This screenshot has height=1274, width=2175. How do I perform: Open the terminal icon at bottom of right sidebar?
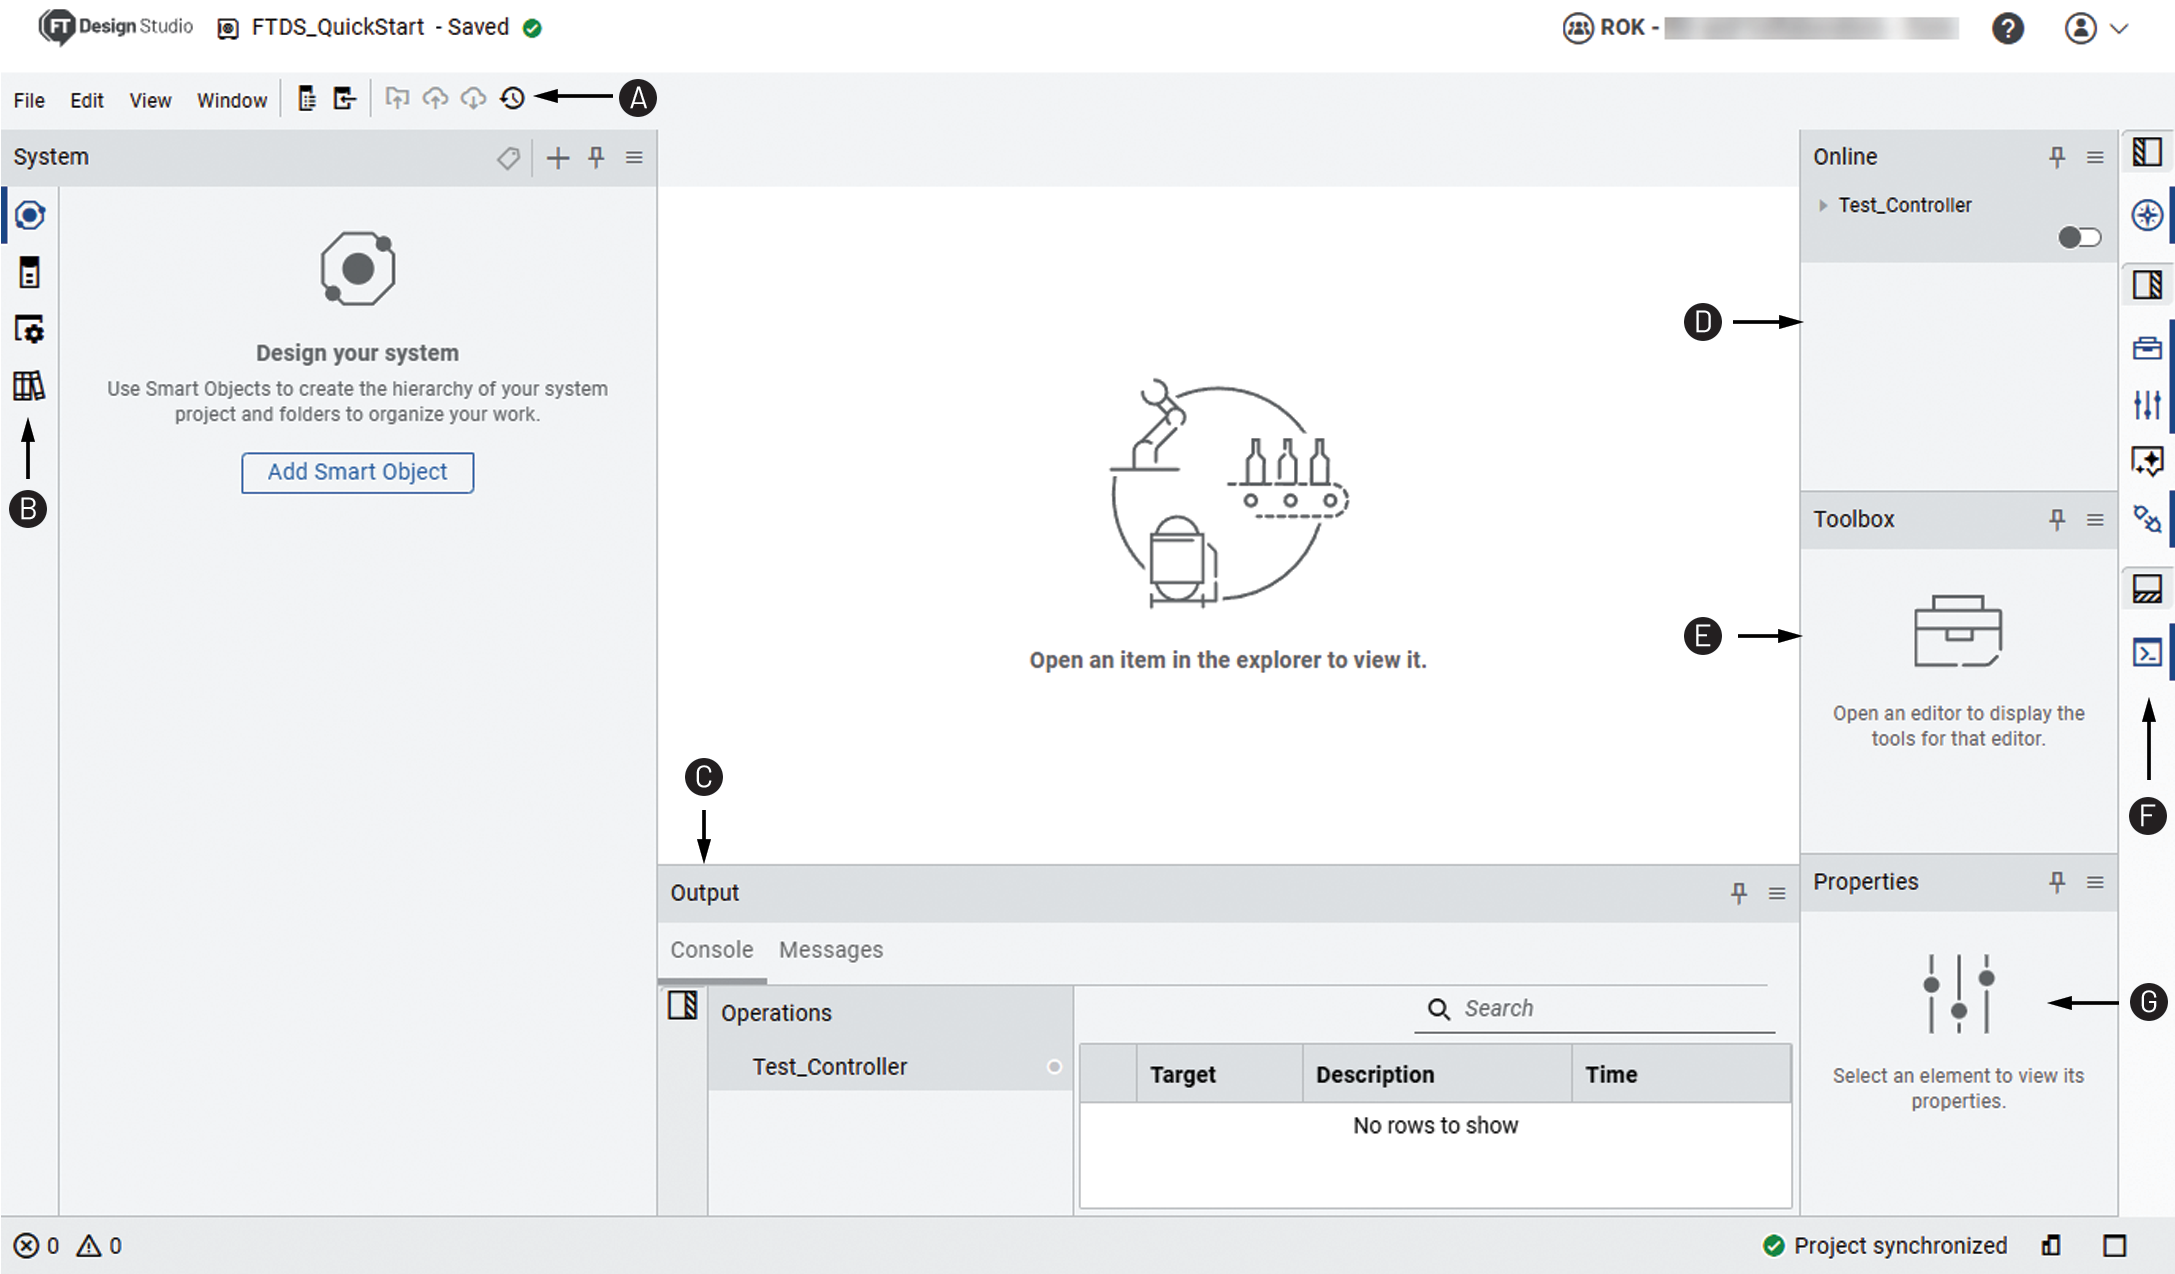click(x=2148, y=652)
